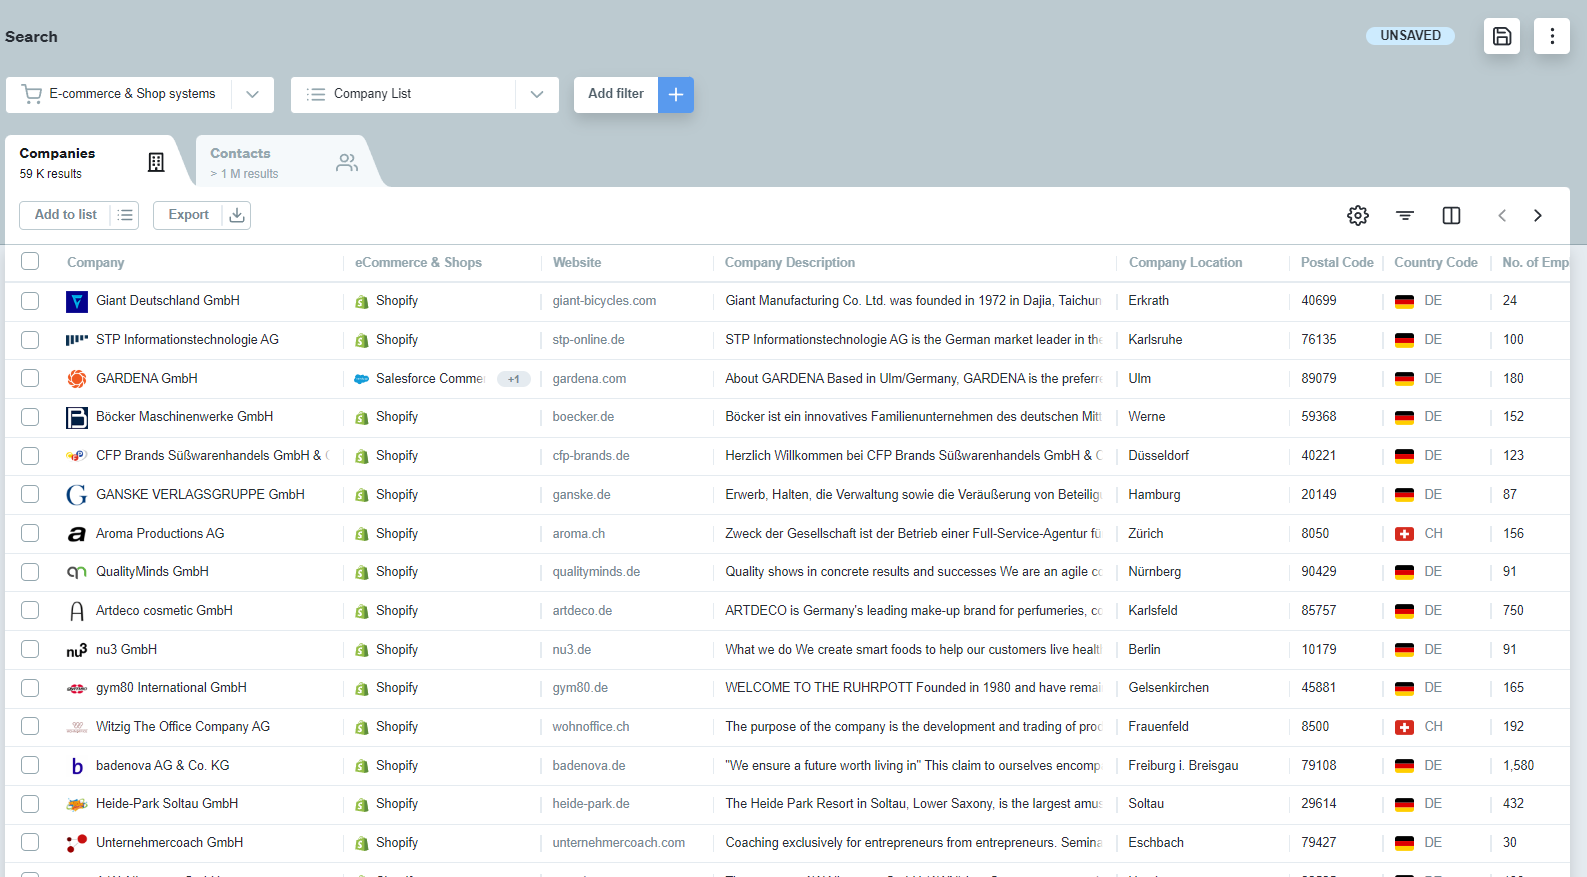Screen dimensions: 1587x877
Task: Click the GANSKE VERLAGSGRUPPE logo icon
Action: point(77,495)
